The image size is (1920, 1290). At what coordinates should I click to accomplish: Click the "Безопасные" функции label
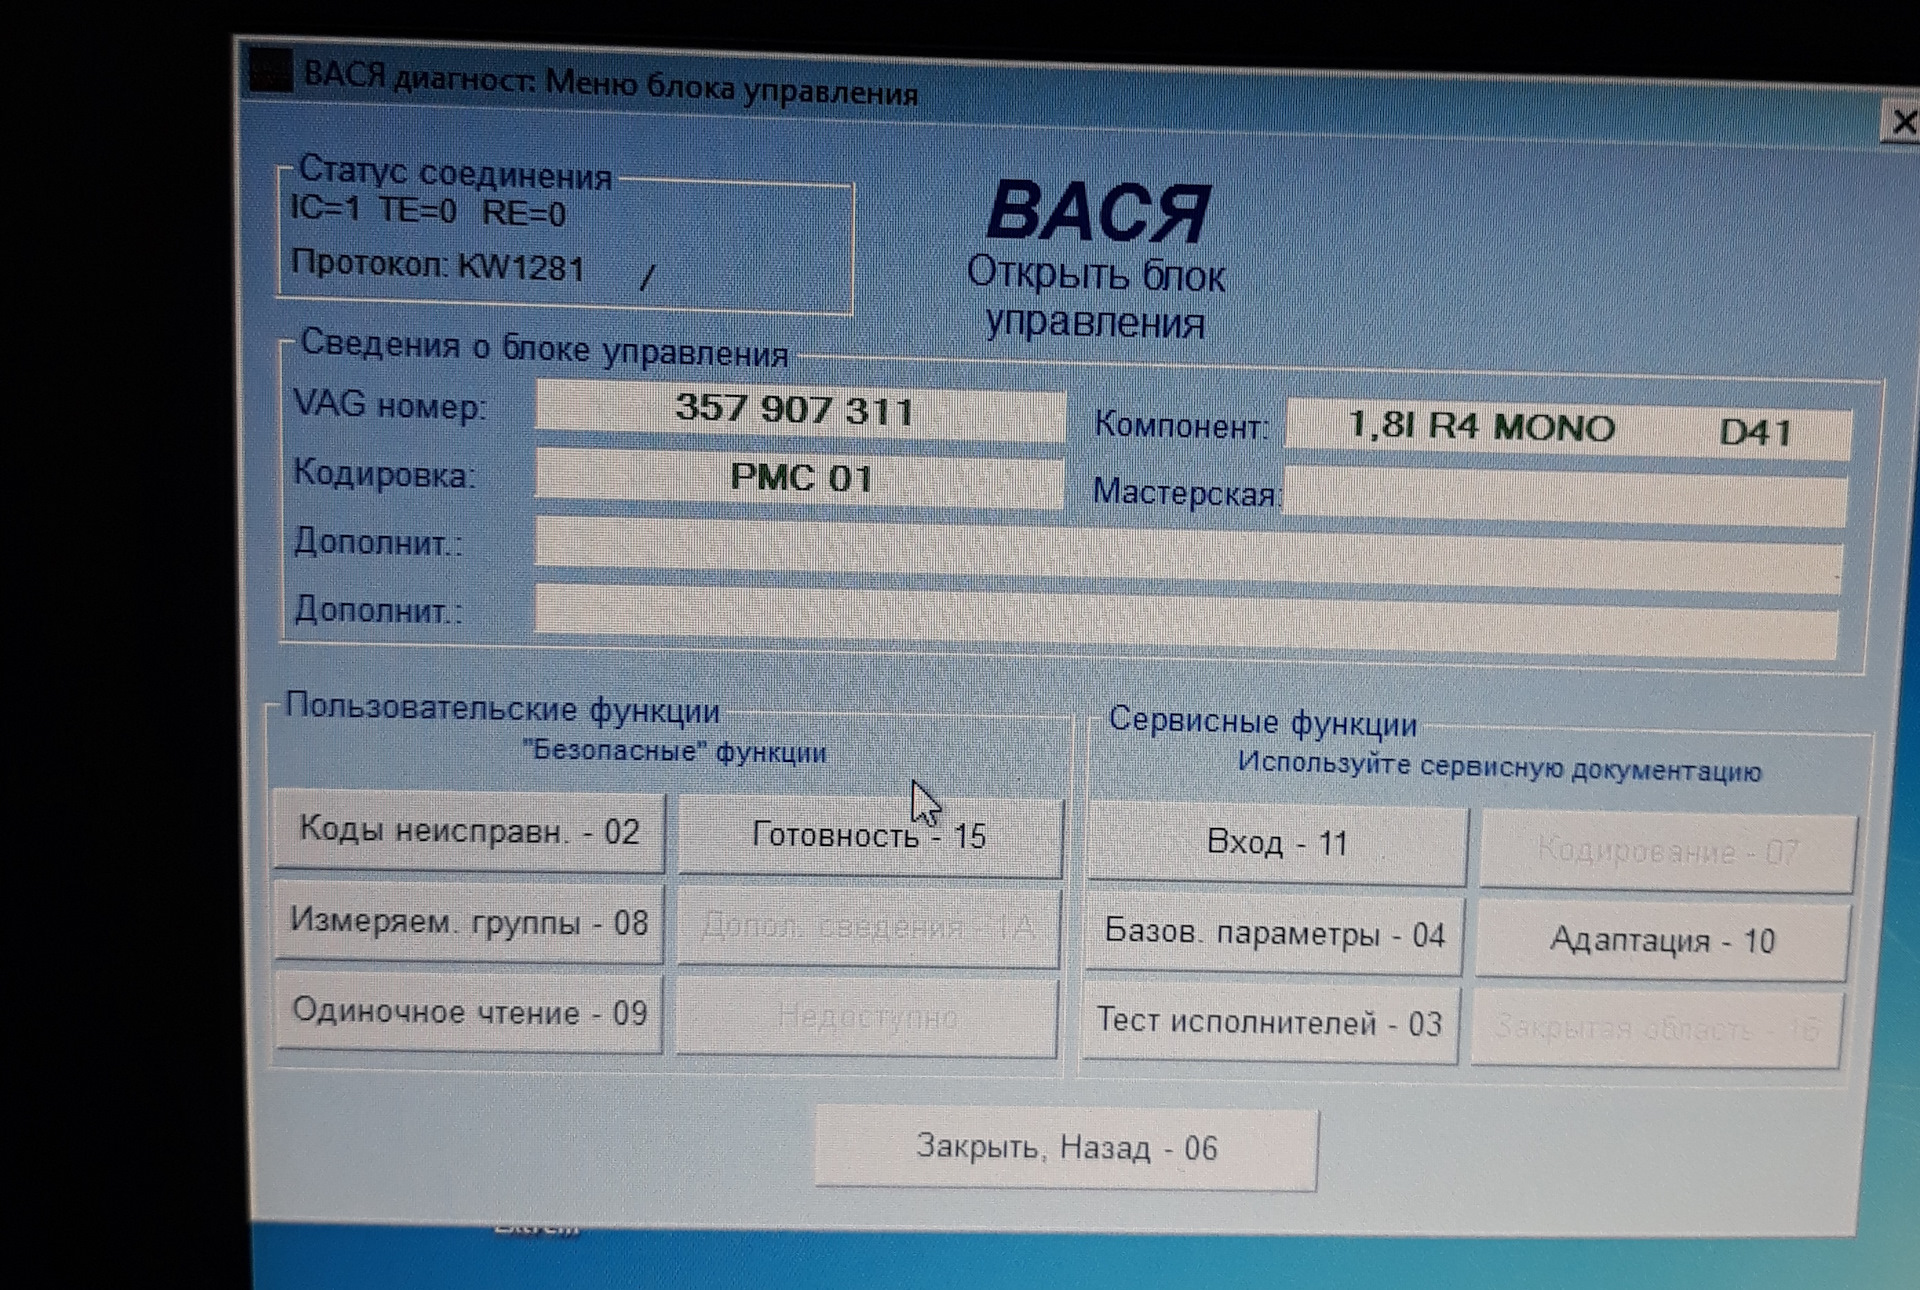[x=674, y=751]
